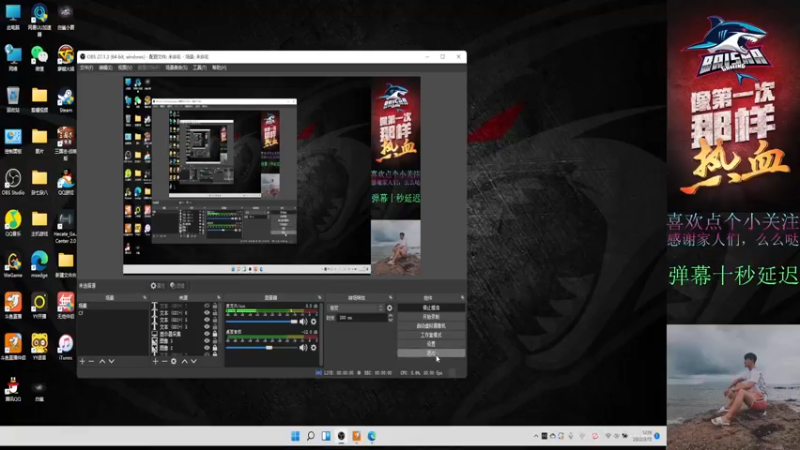Toggle visibility eye of 显示器采集 source

(x=207, y=334)
